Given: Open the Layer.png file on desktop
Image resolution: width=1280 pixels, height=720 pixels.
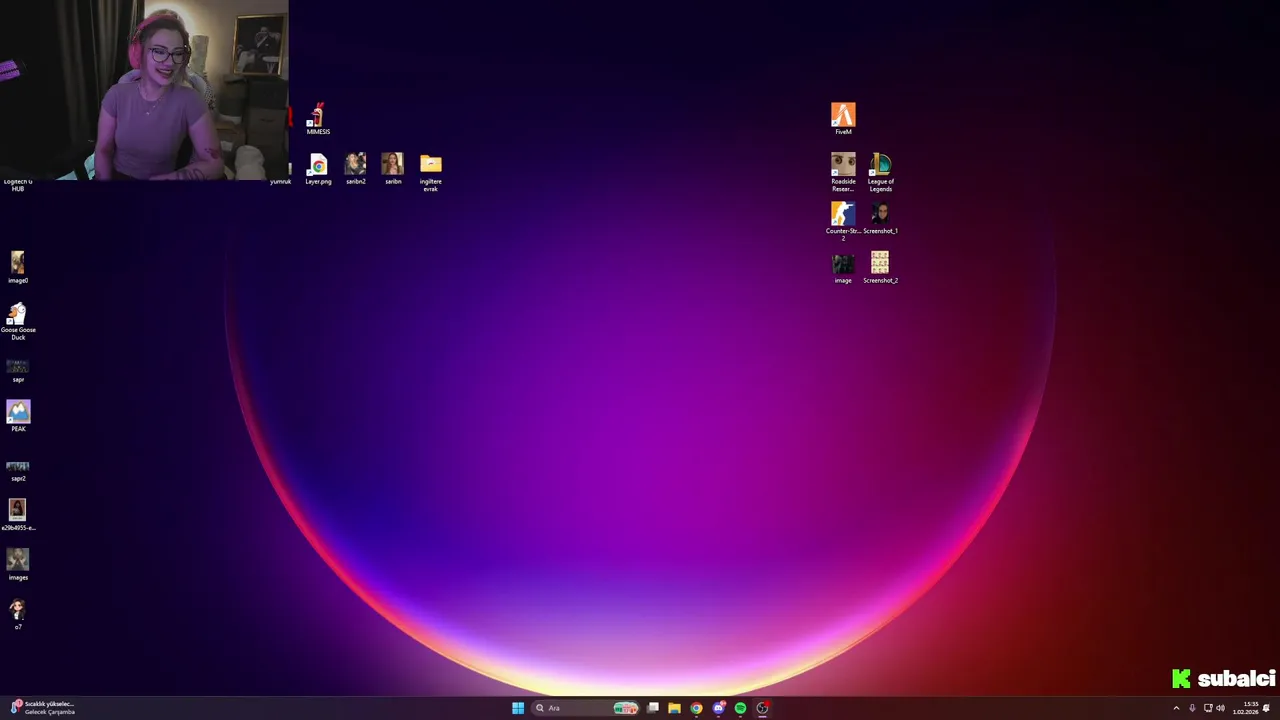Looking at the screenshot, I should [318, 169].
